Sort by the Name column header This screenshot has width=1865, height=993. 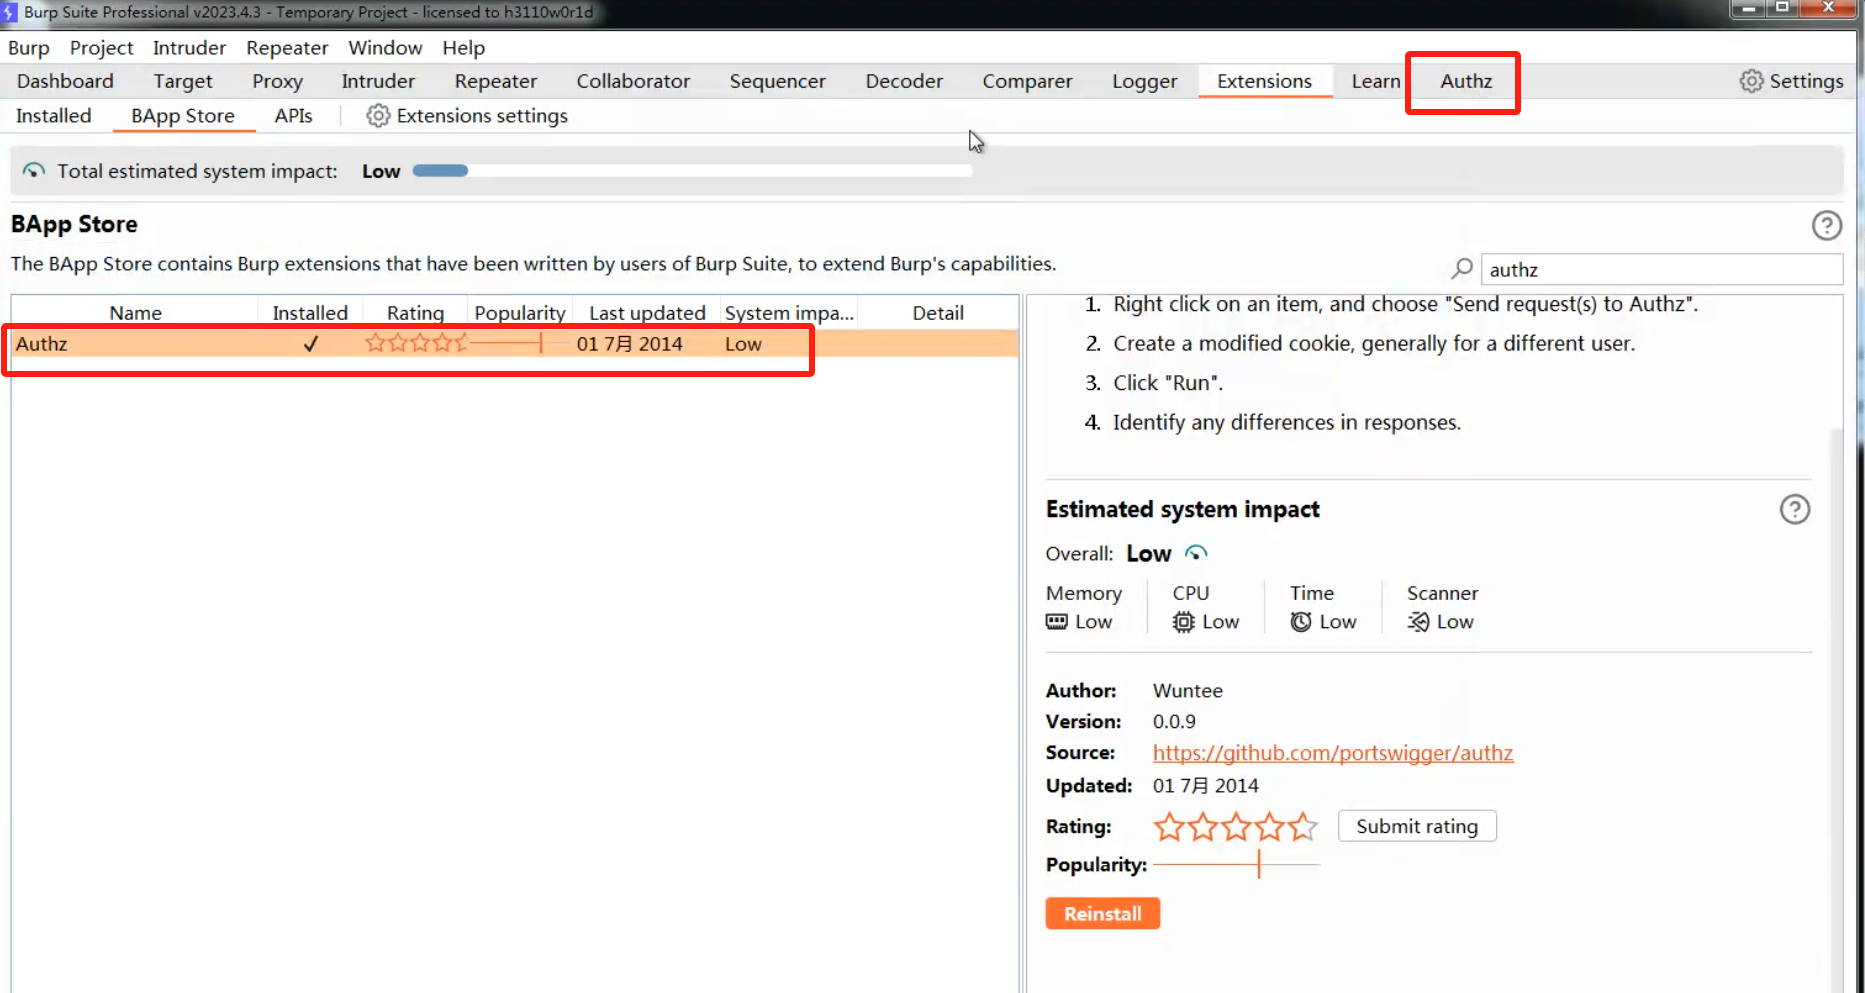coord(135,313)
